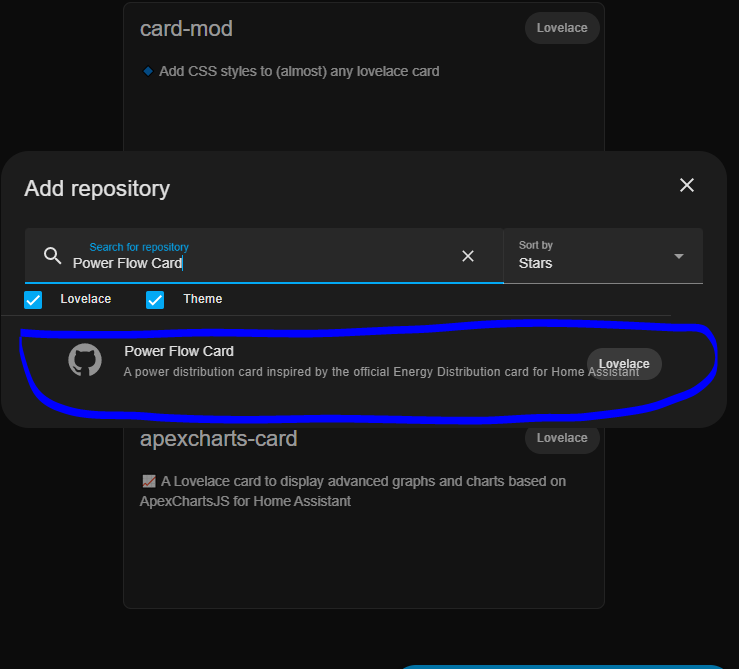
Task: Open the Sort by Stars dropdown
Action: (603, 256)
